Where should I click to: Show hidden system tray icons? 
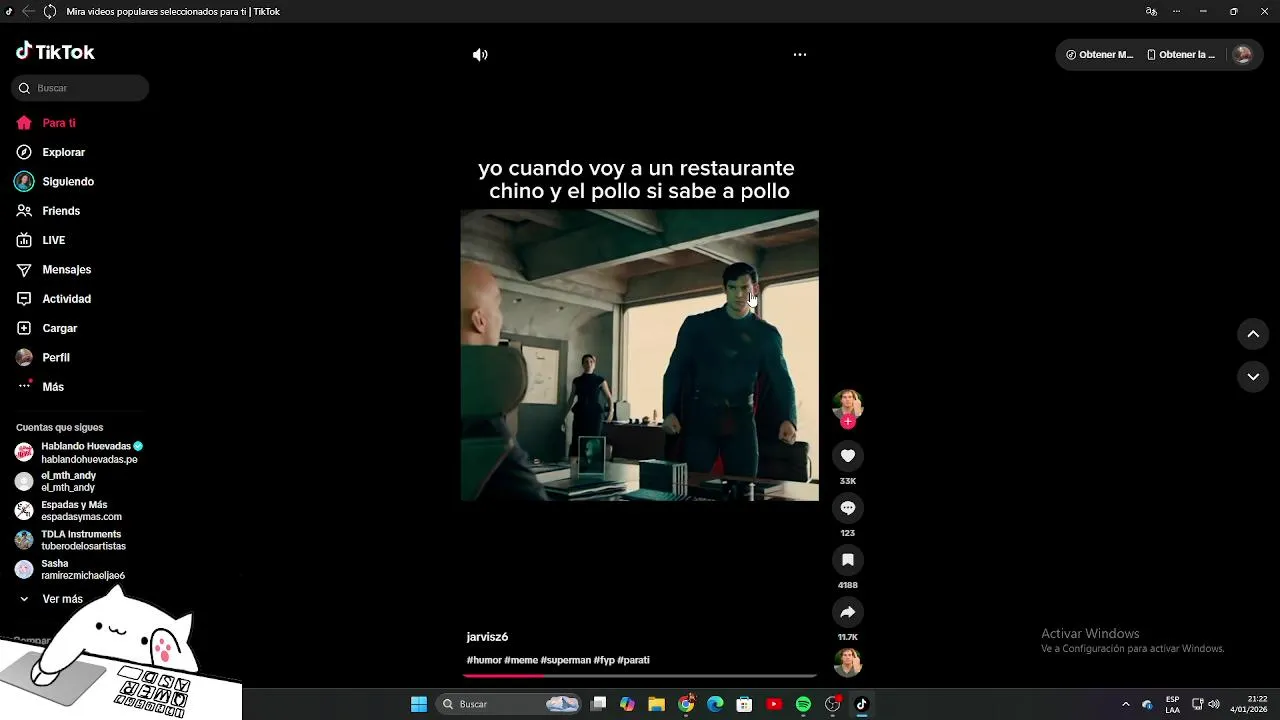(1125, 704)
